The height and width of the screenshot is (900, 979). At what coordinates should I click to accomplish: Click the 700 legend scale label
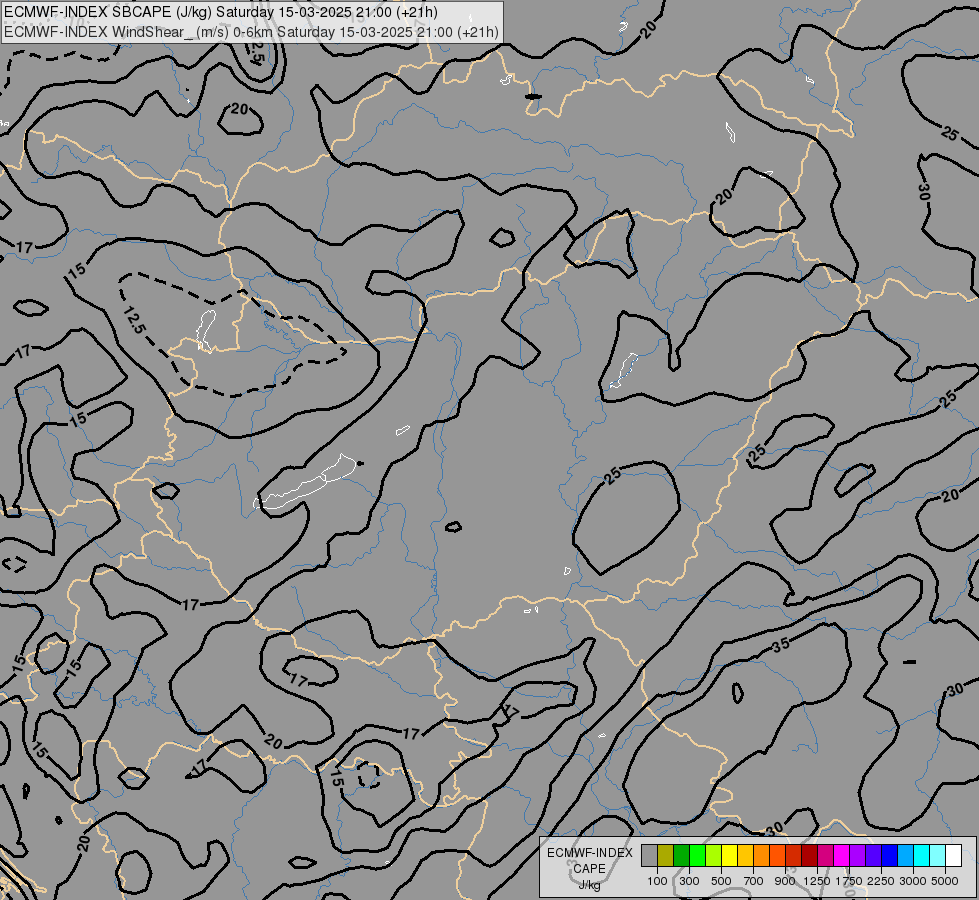(x=754, y=881)
